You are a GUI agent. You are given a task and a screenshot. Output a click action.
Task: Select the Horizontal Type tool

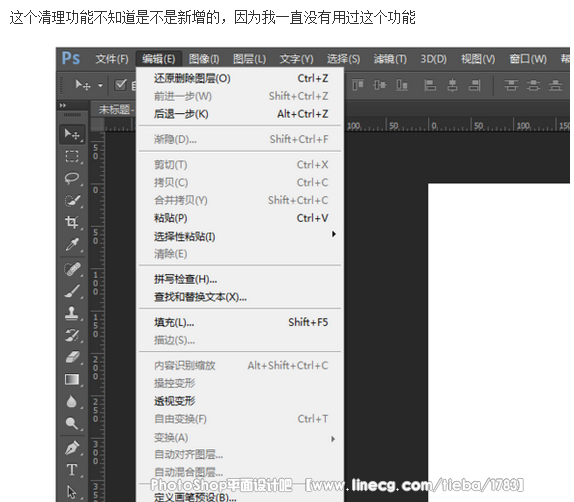[x=72, y=470]
